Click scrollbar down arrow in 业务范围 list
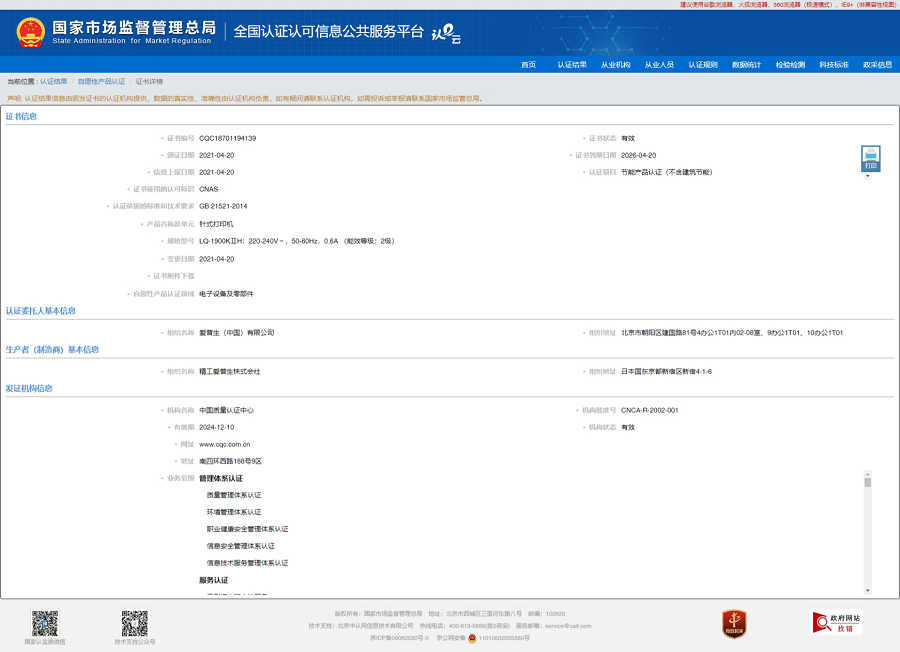Image resolution: width=900 pixels, height=652 pixels. pos(867,590)
